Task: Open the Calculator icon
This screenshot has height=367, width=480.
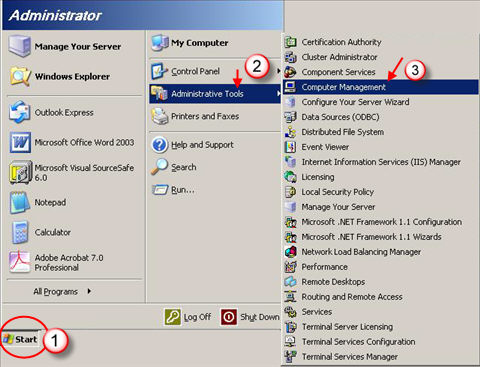Action: pyautogui.click(x=20, y=232)
